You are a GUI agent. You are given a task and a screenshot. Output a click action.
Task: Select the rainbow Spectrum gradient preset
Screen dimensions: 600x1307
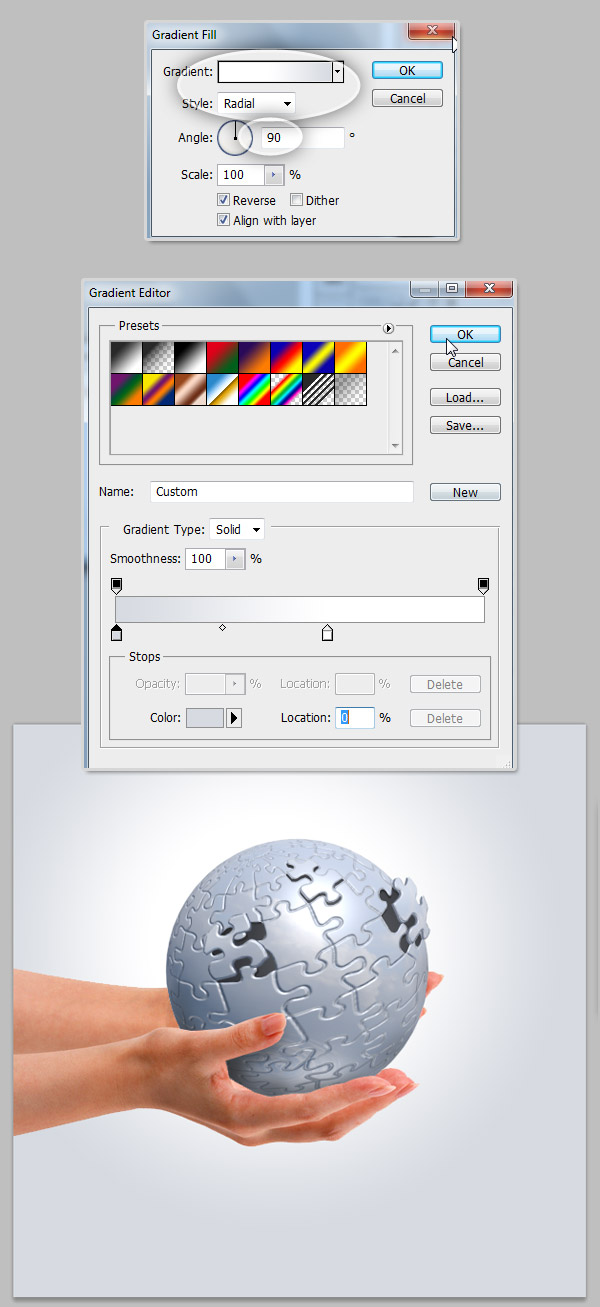point(253,390)
